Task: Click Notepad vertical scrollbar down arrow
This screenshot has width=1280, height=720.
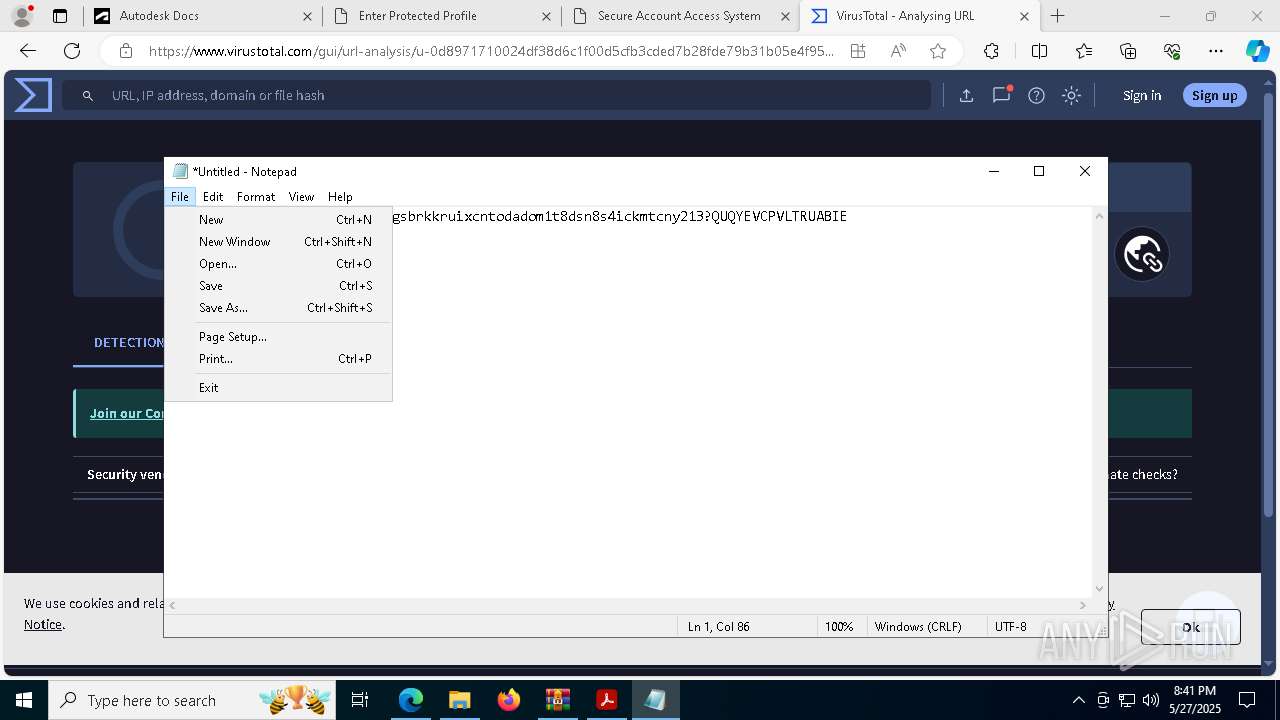Action: tap(1100, 589)
